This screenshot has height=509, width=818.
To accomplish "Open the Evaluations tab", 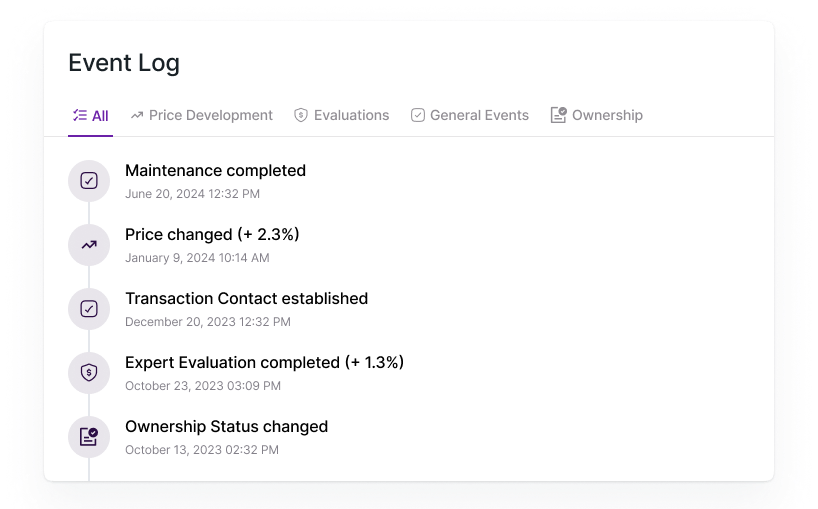I will tap(342, 115).
